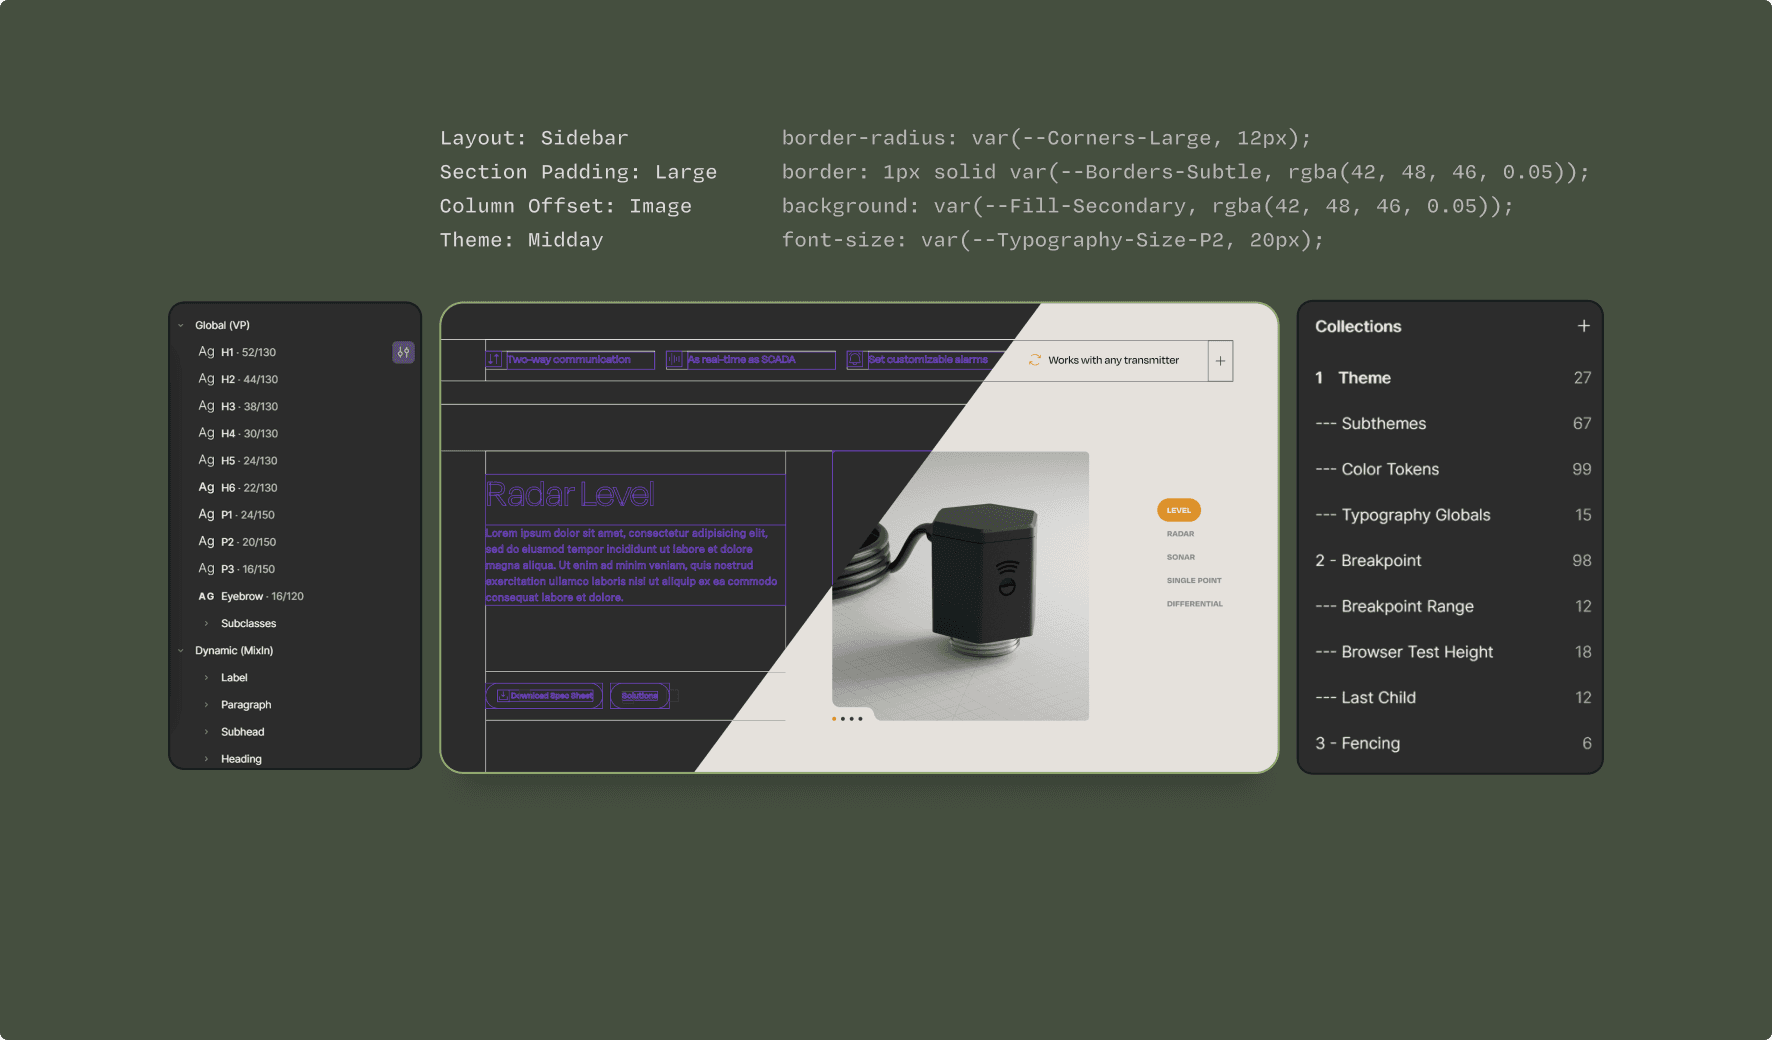Select the Subthemes collection row
The height and width of the screenshot is (1040, 1772).
1452,424
